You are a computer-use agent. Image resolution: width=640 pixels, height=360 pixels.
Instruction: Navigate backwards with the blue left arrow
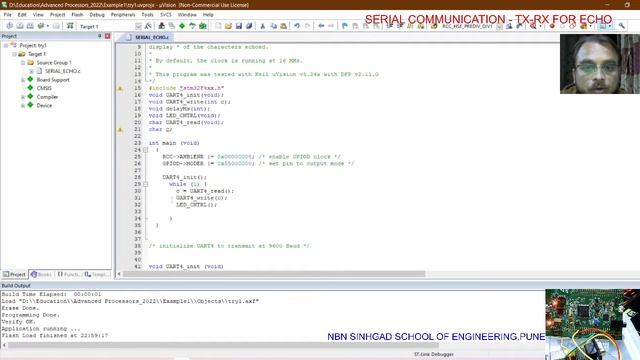point(321,26)
